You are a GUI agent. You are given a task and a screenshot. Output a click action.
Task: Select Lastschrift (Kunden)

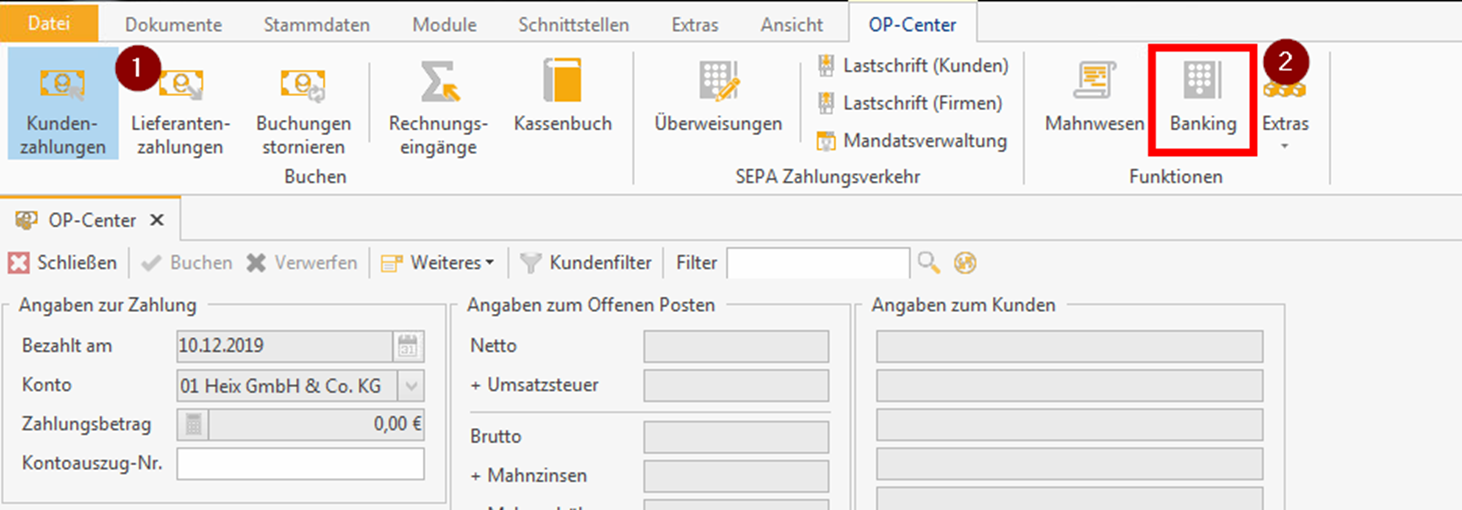click(914, 66)
